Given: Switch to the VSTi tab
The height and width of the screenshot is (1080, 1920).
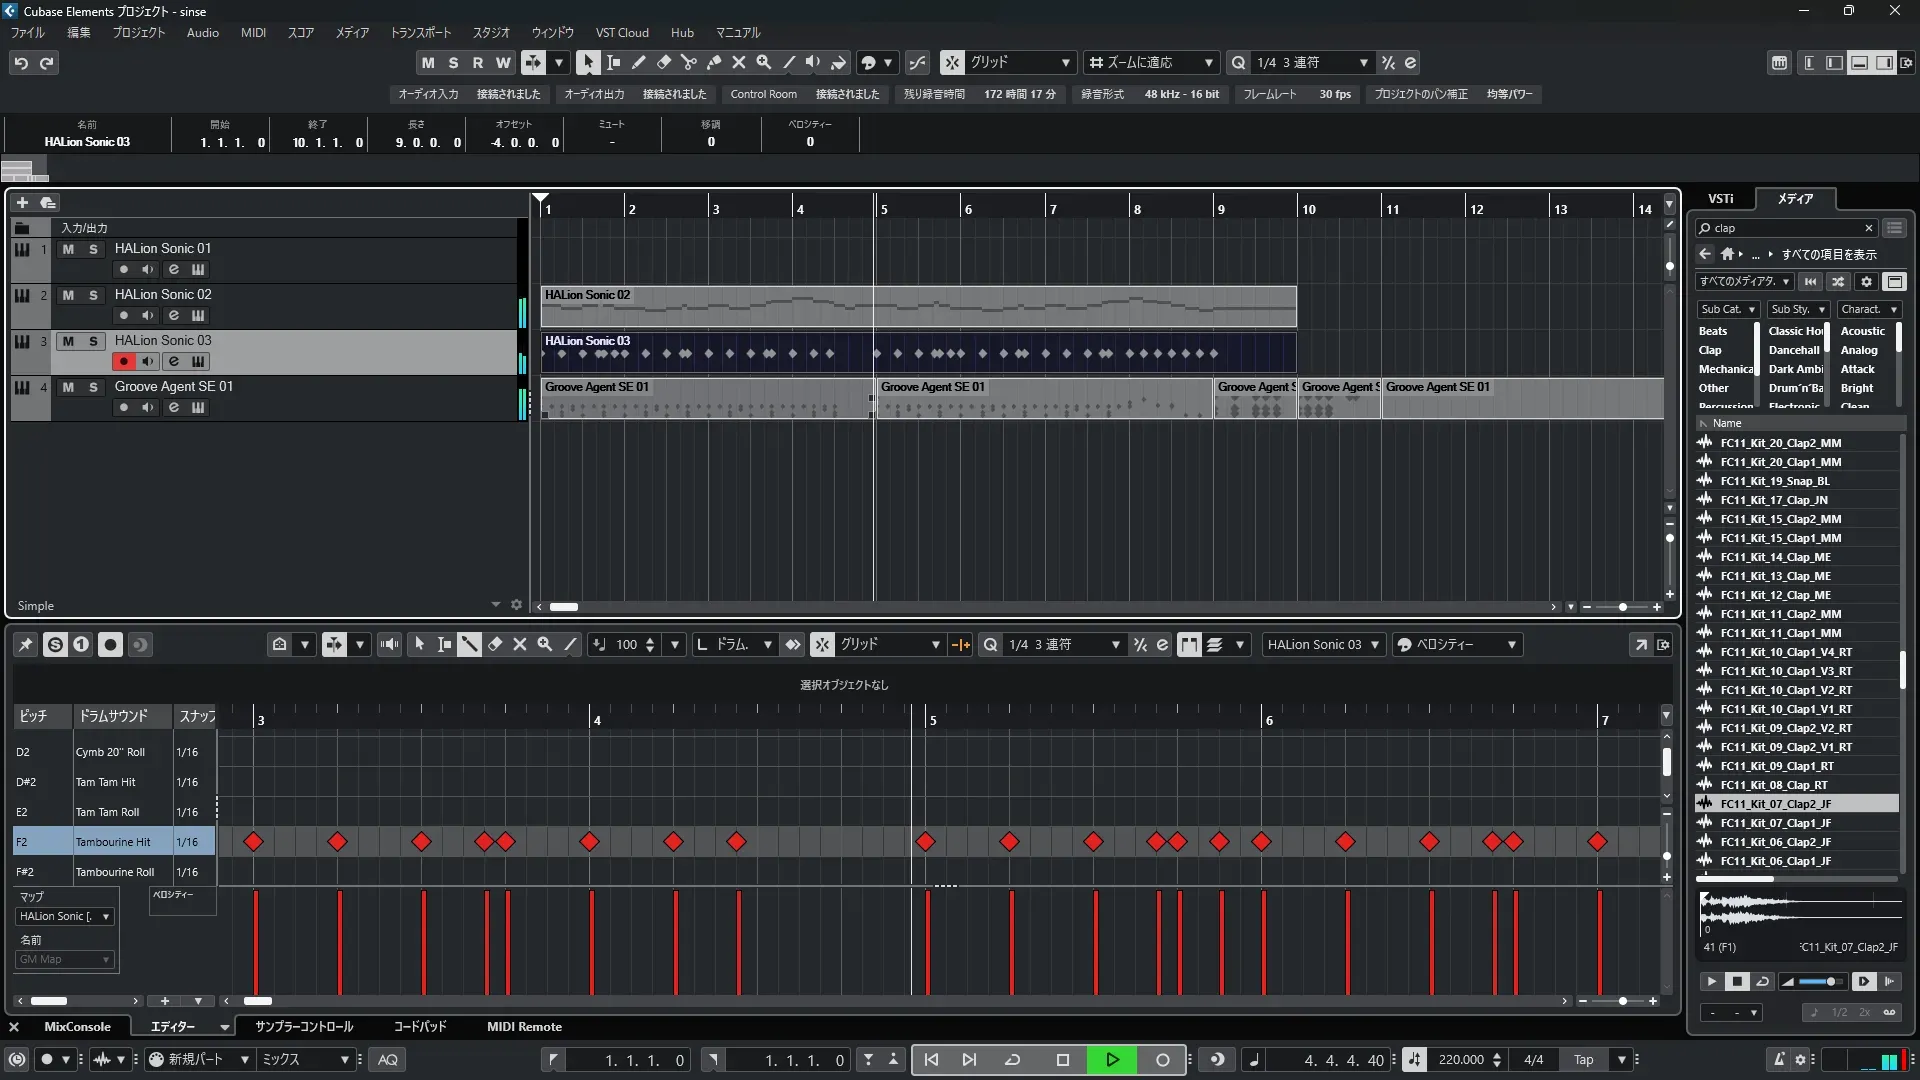Looking at the screenshot, I should [1720, 199].
